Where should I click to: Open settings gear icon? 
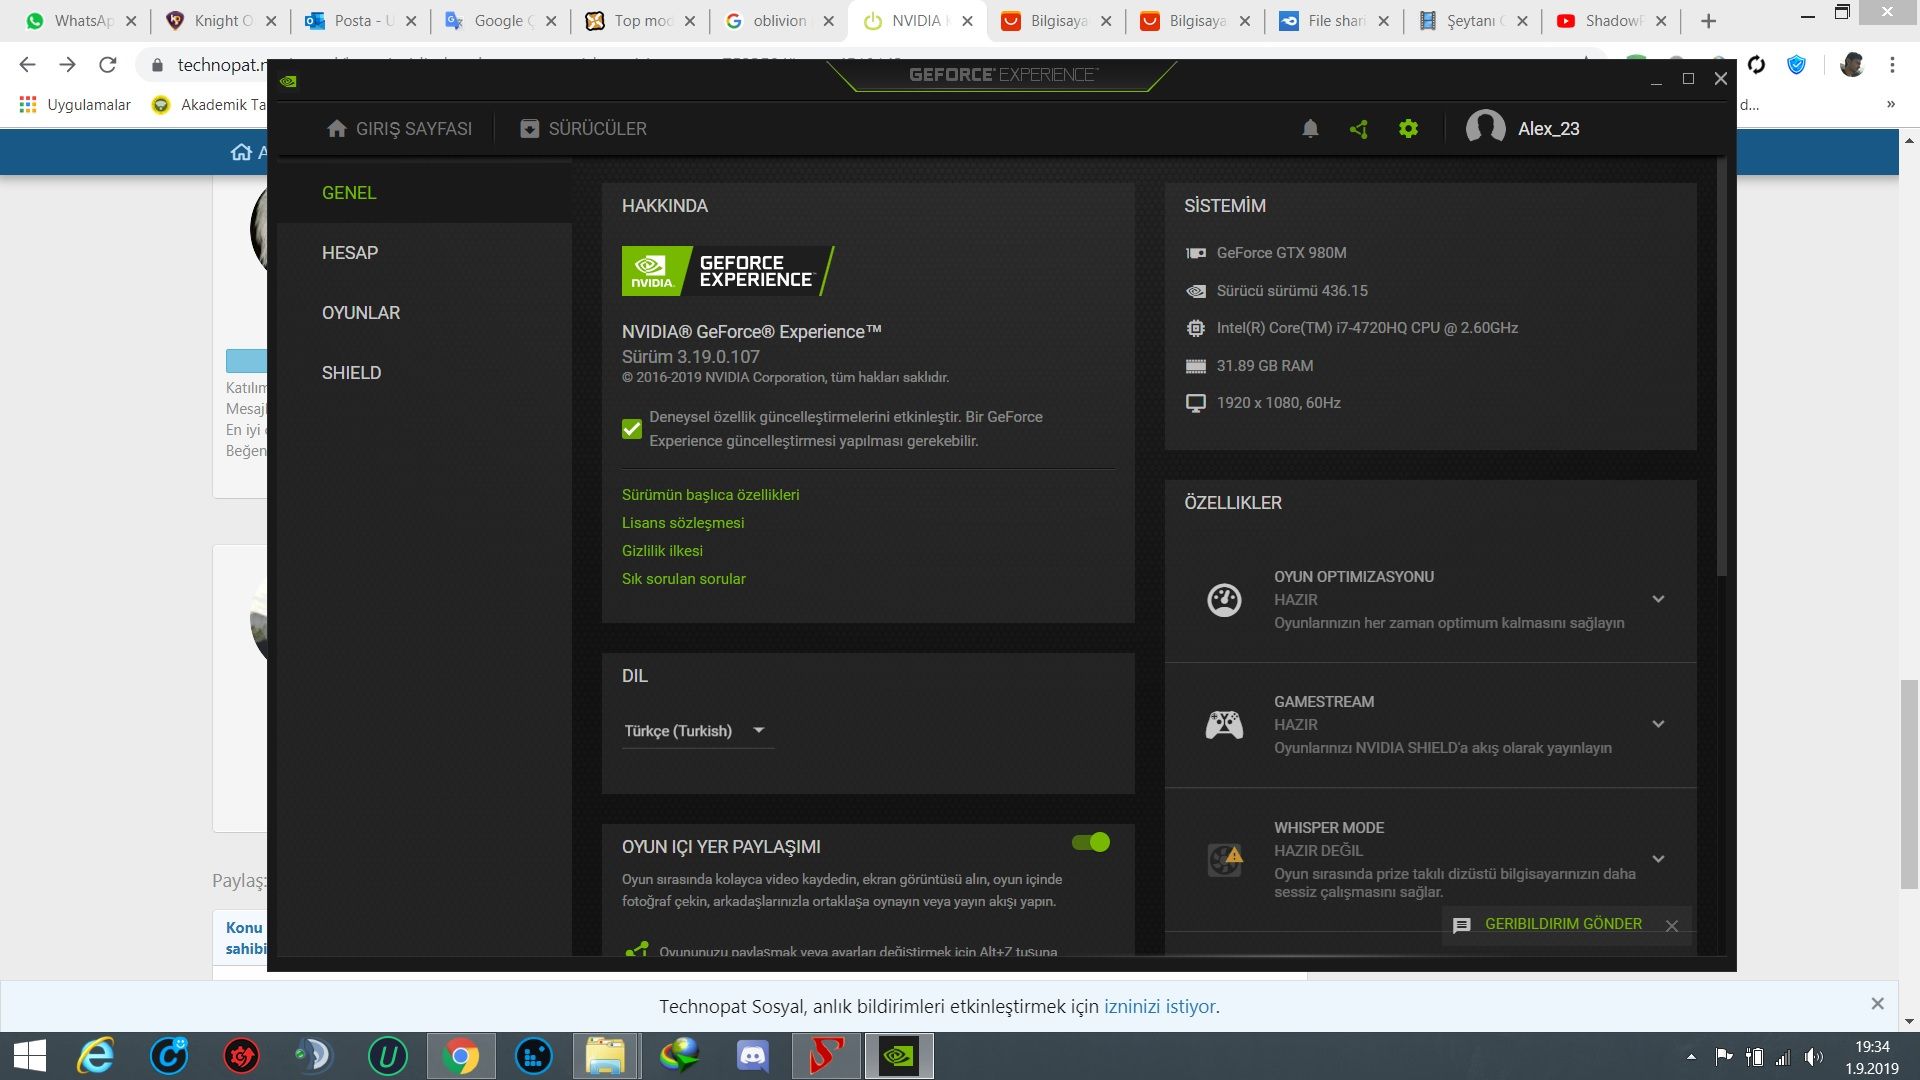(x=1408, y=129)
